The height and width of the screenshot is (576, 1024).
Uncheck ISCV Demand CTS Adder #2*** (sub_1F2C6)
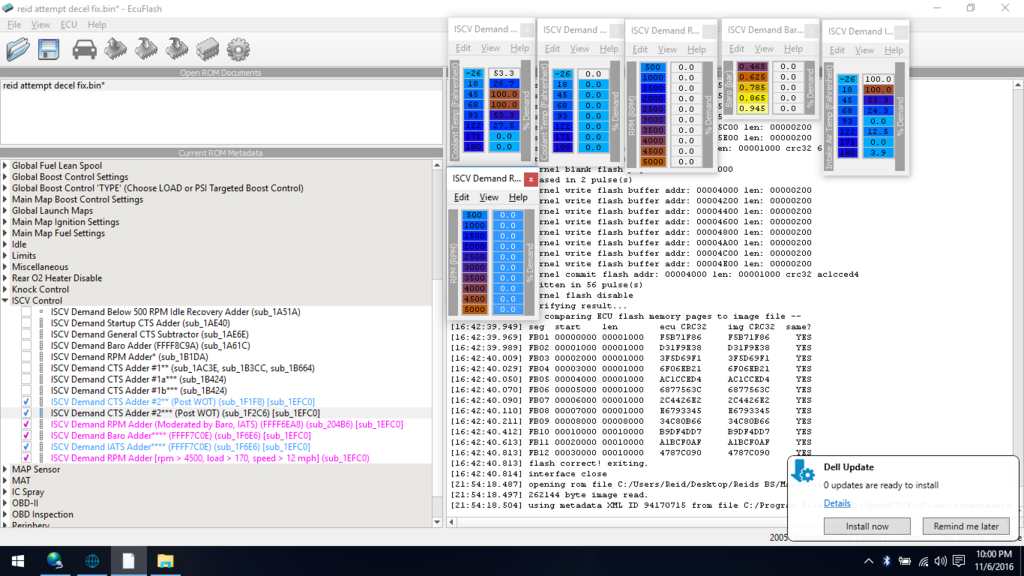(x=26, y=413)
